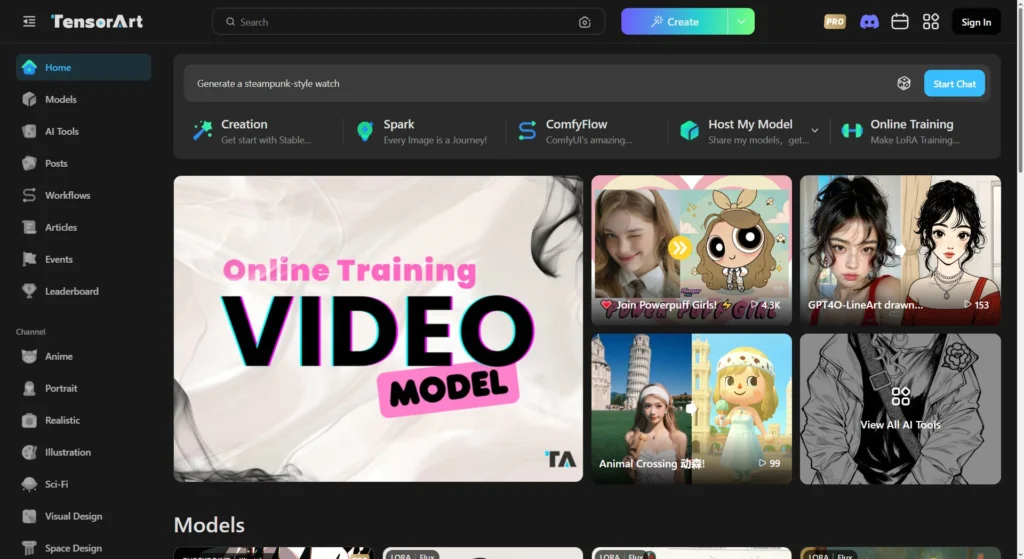Viewport: 1024px width, 559px height.
Task: Click the Models section heading
Action: [209, 525]
